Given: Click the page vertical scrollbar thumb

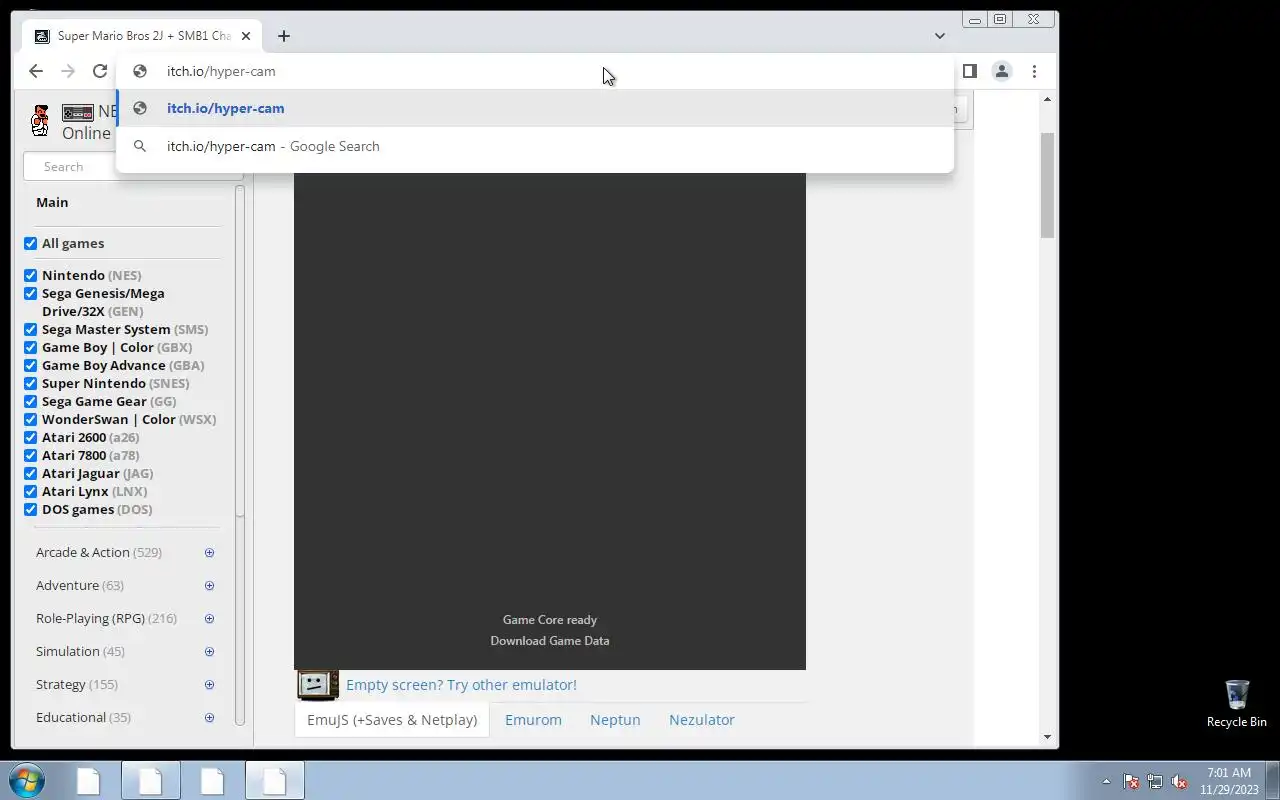Looking at the screenshot, I should pyautogui.click(x=1047, y=185).
